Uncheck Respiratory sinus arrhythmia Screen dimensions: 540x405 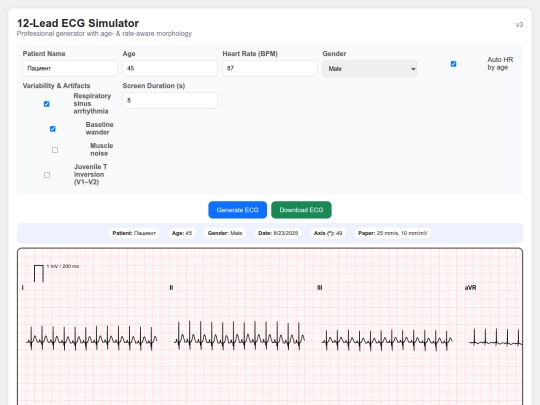[46, 104]
